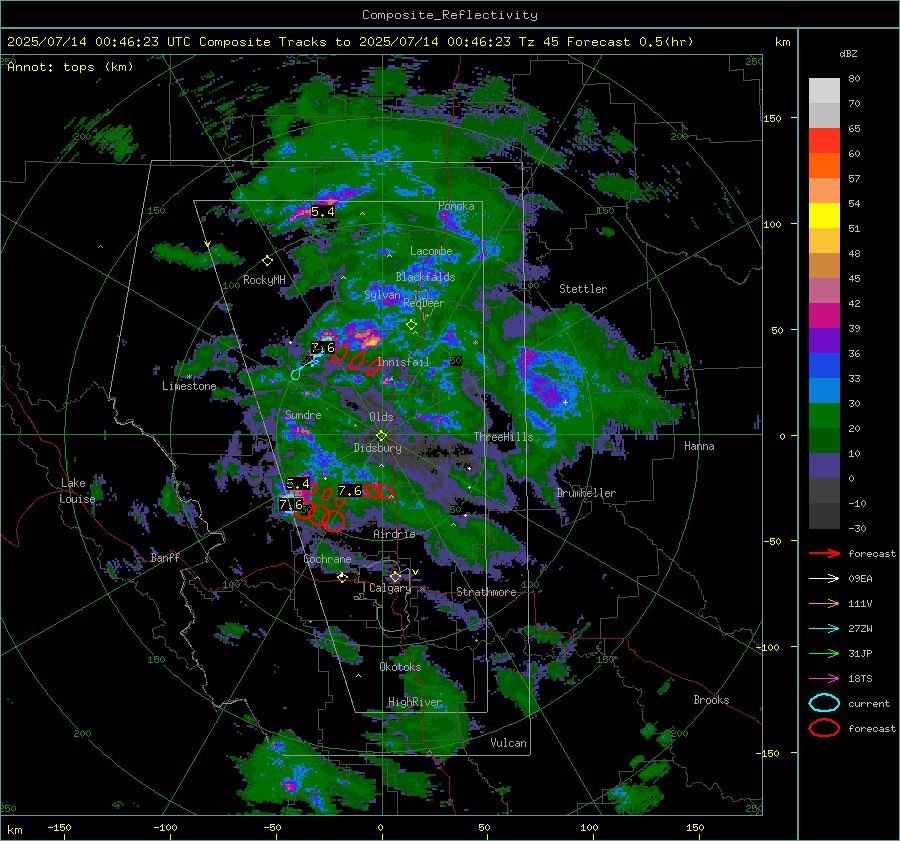Click the Brooks town label
900x841 pixels.
pyautogui.click(x=711, y=700)
